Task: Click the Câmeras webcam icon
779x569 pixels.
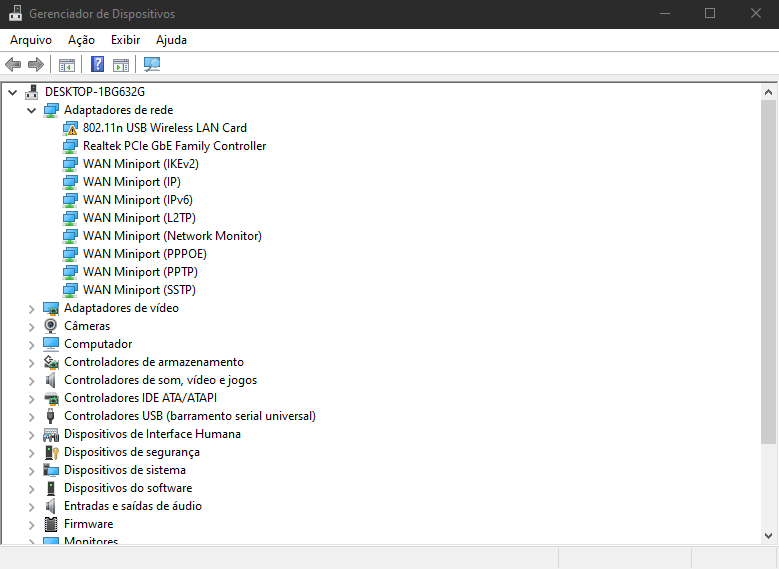Action: coord(51,326)
